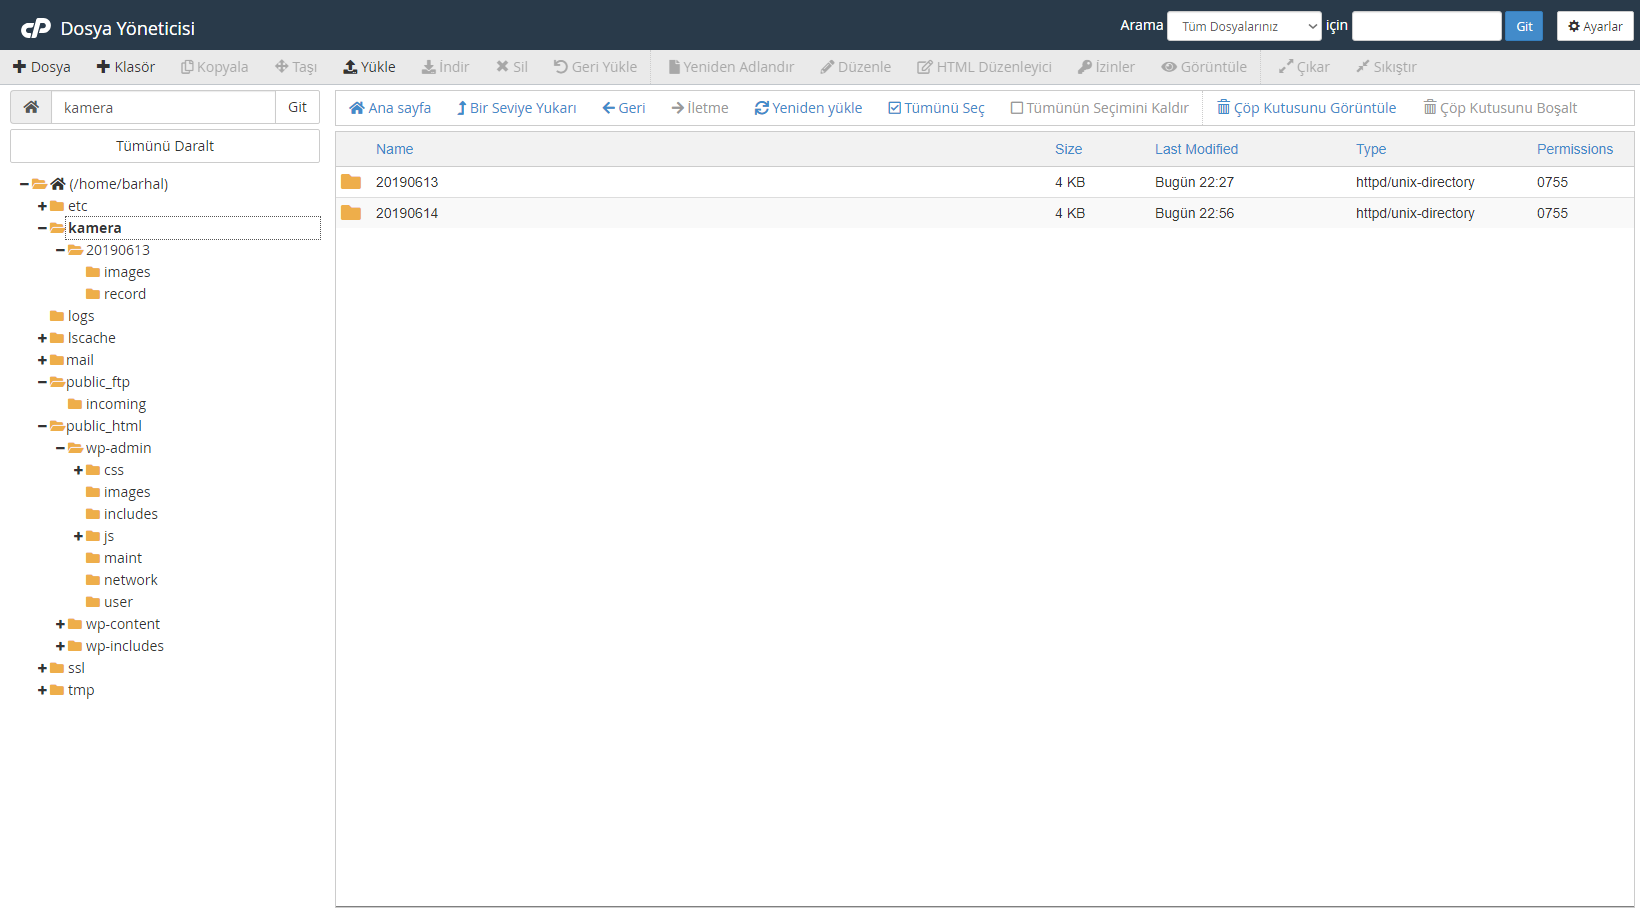Click the blue Git search button
This screenshot has height=908, width=1640.
click(x=1524, y=26)
